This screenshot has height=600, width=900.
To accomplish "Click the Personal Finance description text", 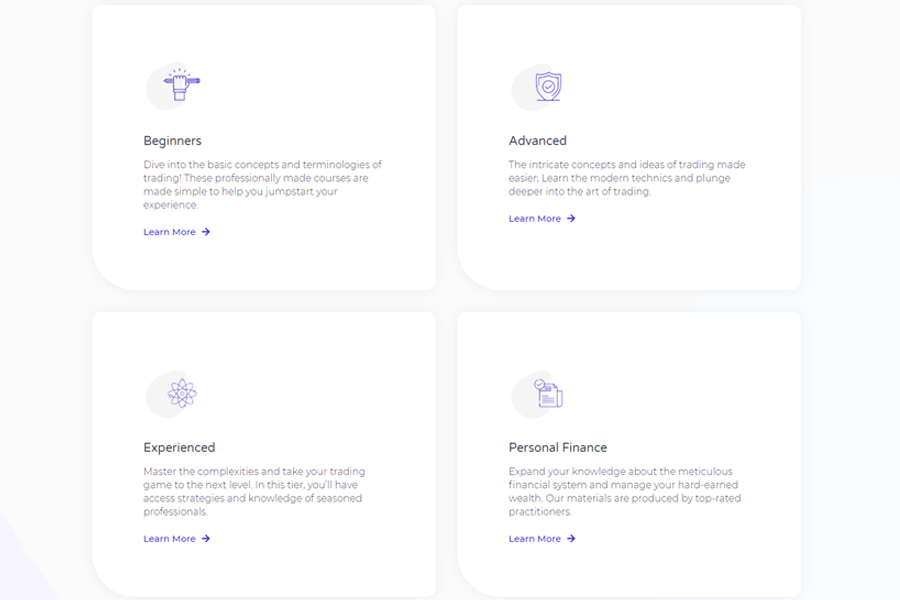I will coord(627,491).
